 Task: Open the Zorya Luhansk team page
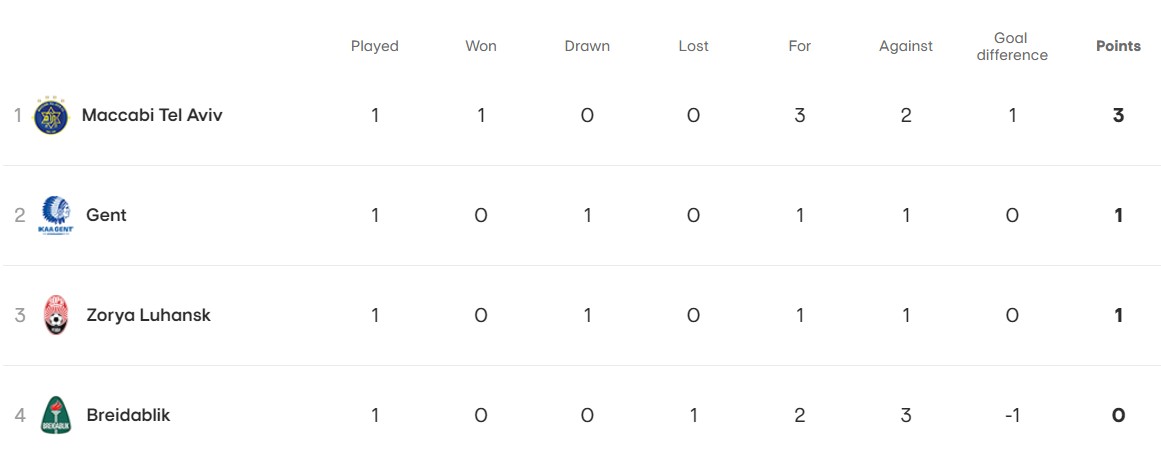pyautogui.click(x=148, y=315)
